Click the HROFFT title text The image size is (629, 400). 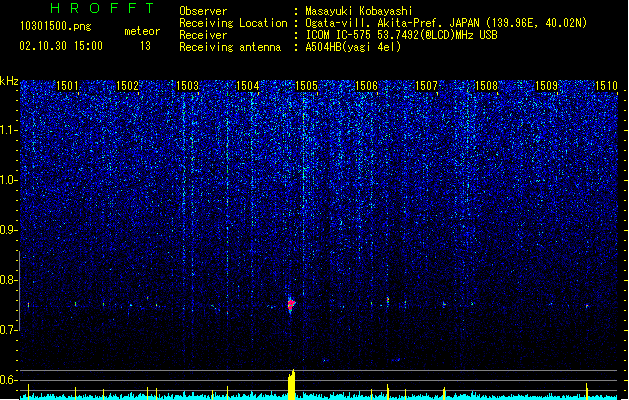(x=103, y=8)
